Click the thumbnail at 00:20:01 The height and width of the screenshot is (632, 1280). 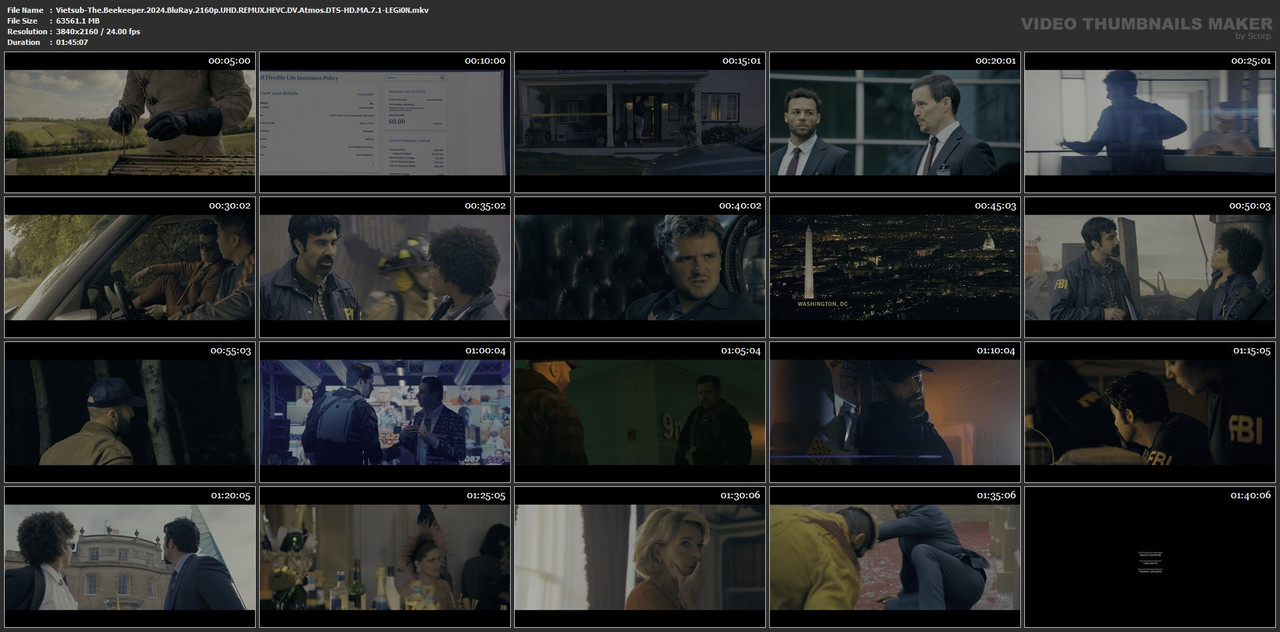coord(895,122)
